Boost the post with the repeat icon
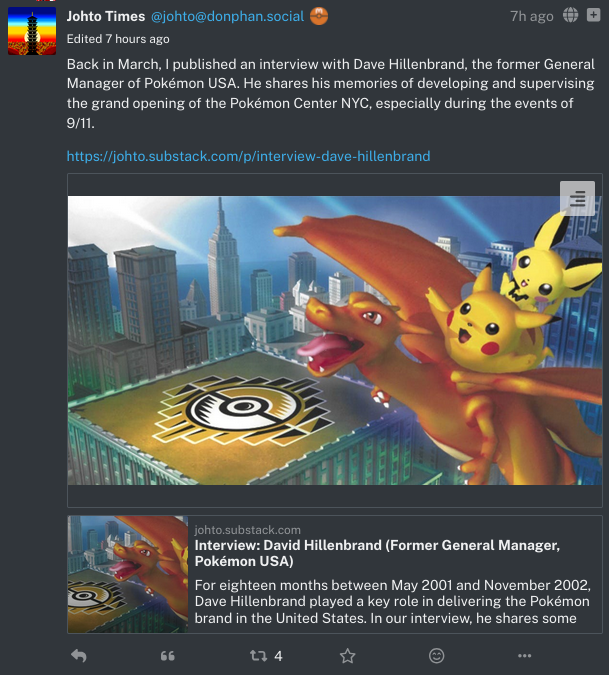Screen dimensions: 609x675 coord(258,656)
